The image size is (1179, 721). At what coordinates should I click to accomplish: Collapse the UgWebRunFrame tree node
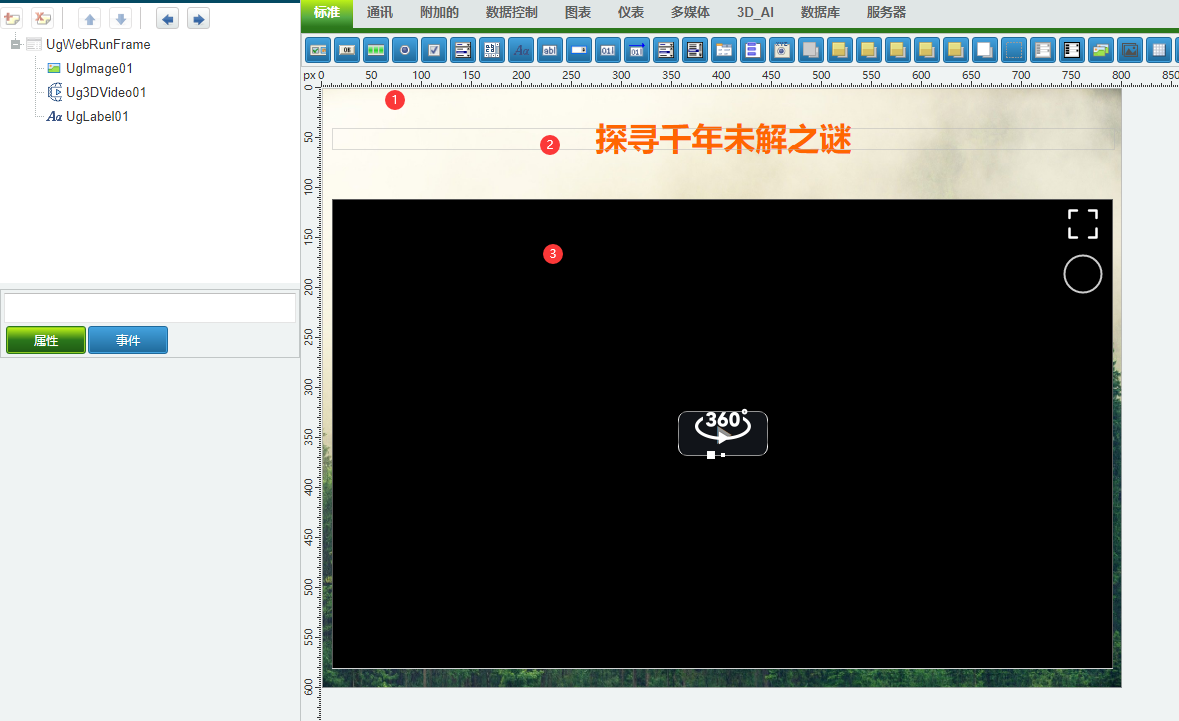coord(15,44)
